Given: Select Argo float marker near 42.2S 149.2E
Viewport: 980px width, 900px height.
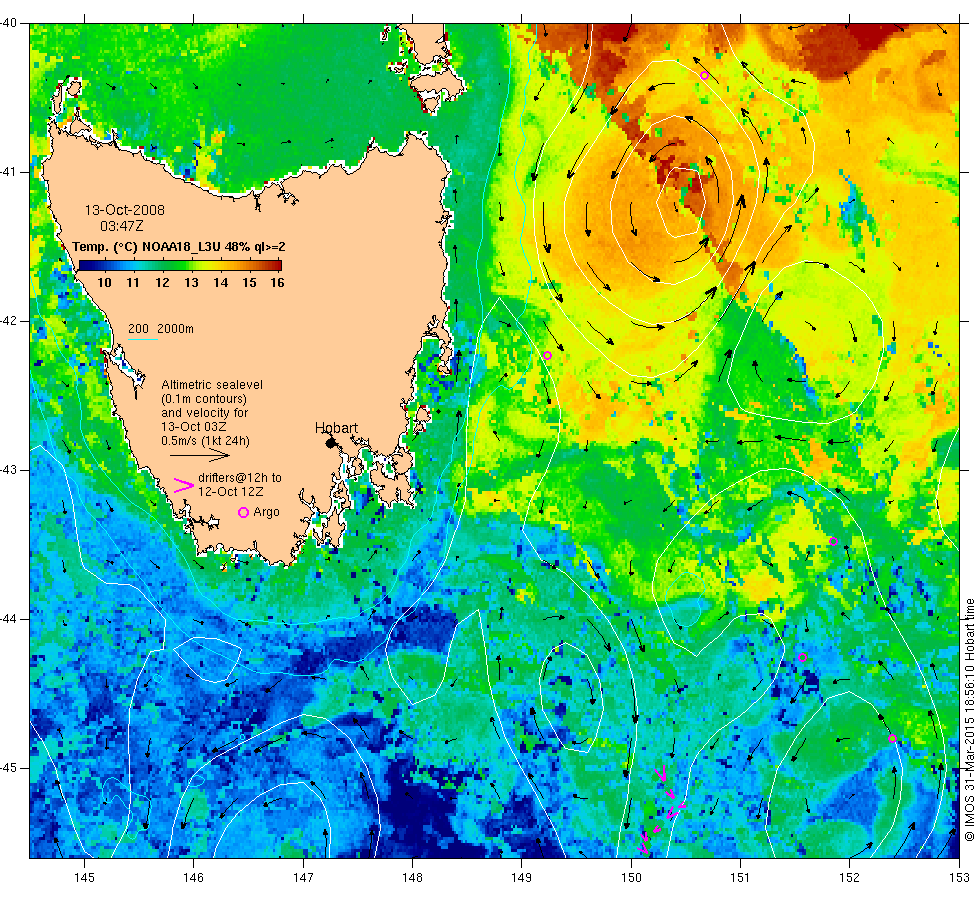Looking at the screenshot, I should pos(548,356).
